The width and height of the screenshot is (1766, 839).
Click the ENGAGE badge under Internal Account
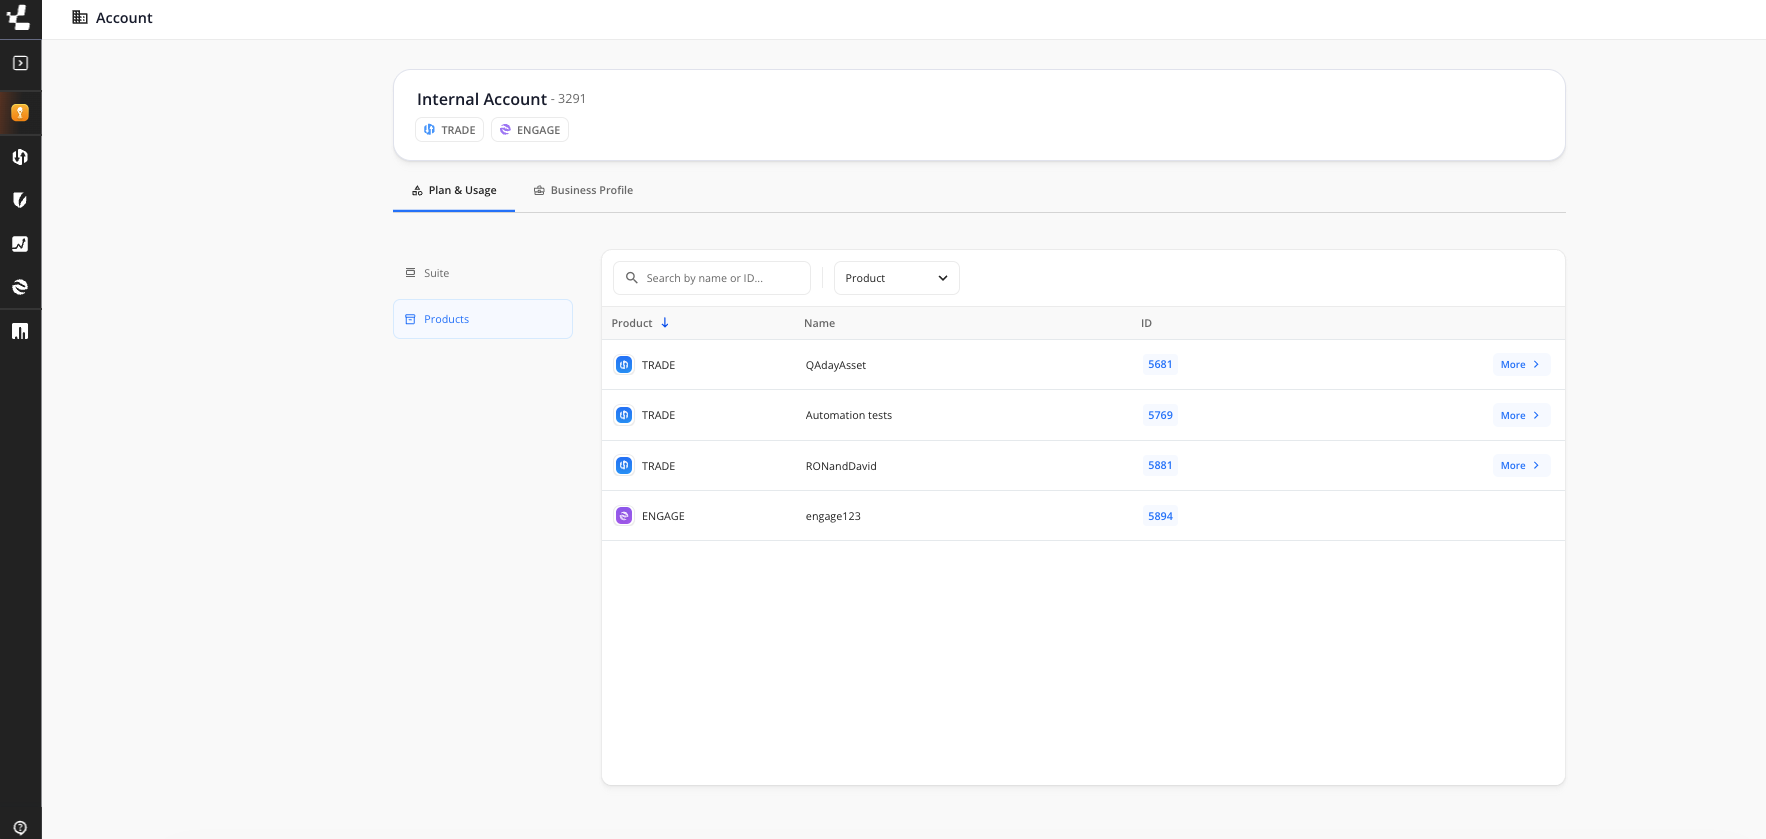pyautogui.click(x=530, y=130)
